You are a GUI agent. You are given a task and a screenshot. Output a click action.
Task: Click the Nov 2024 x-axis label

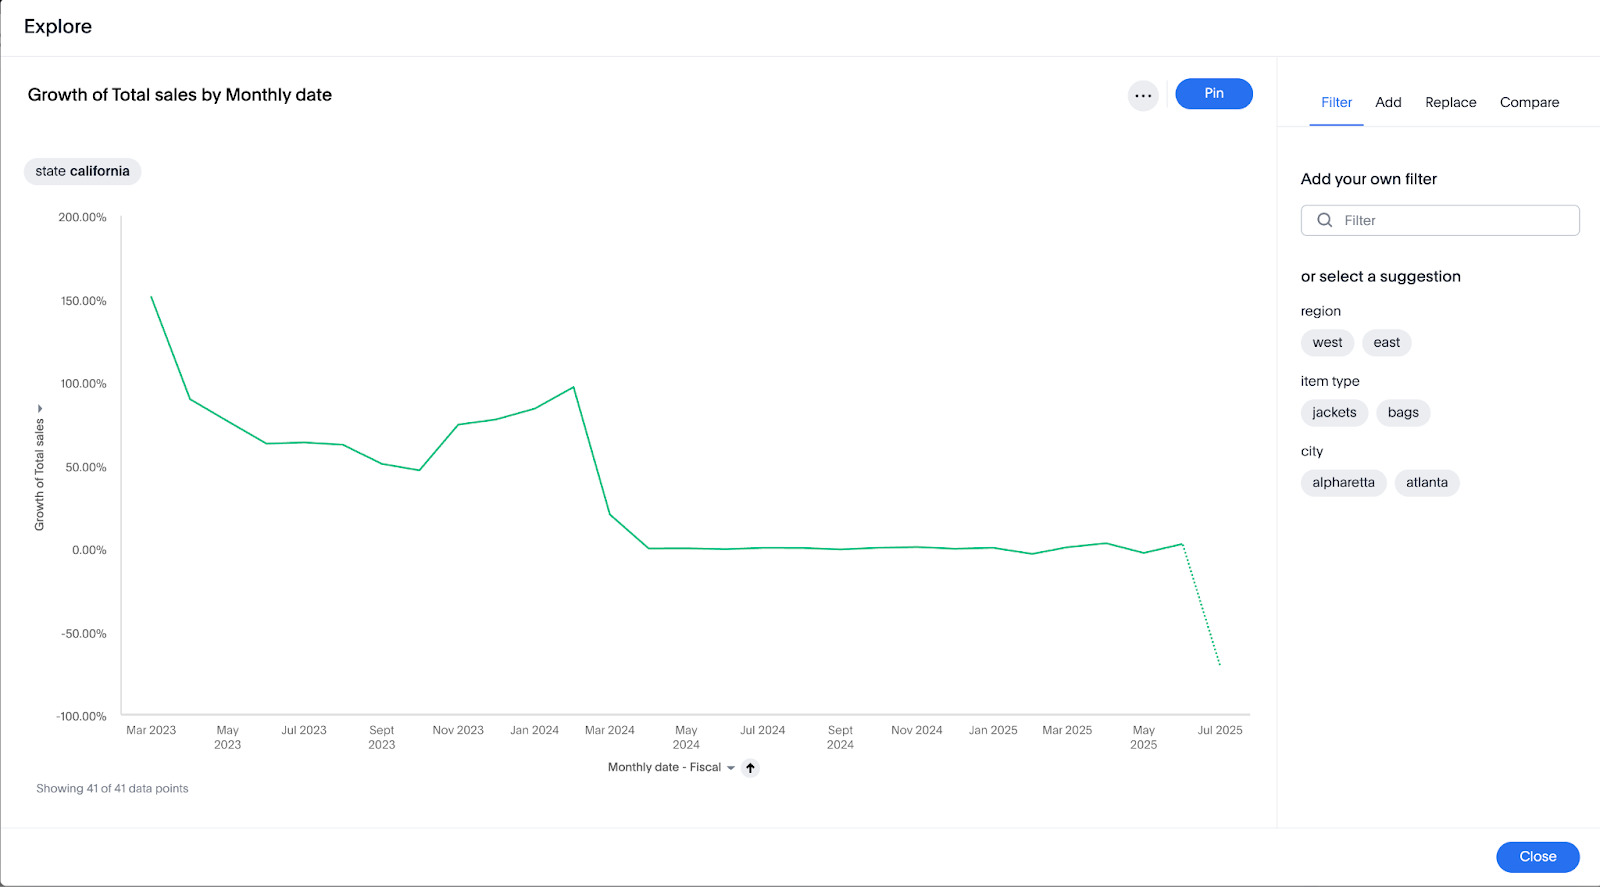pyautogui.click(x=917, y=730)
